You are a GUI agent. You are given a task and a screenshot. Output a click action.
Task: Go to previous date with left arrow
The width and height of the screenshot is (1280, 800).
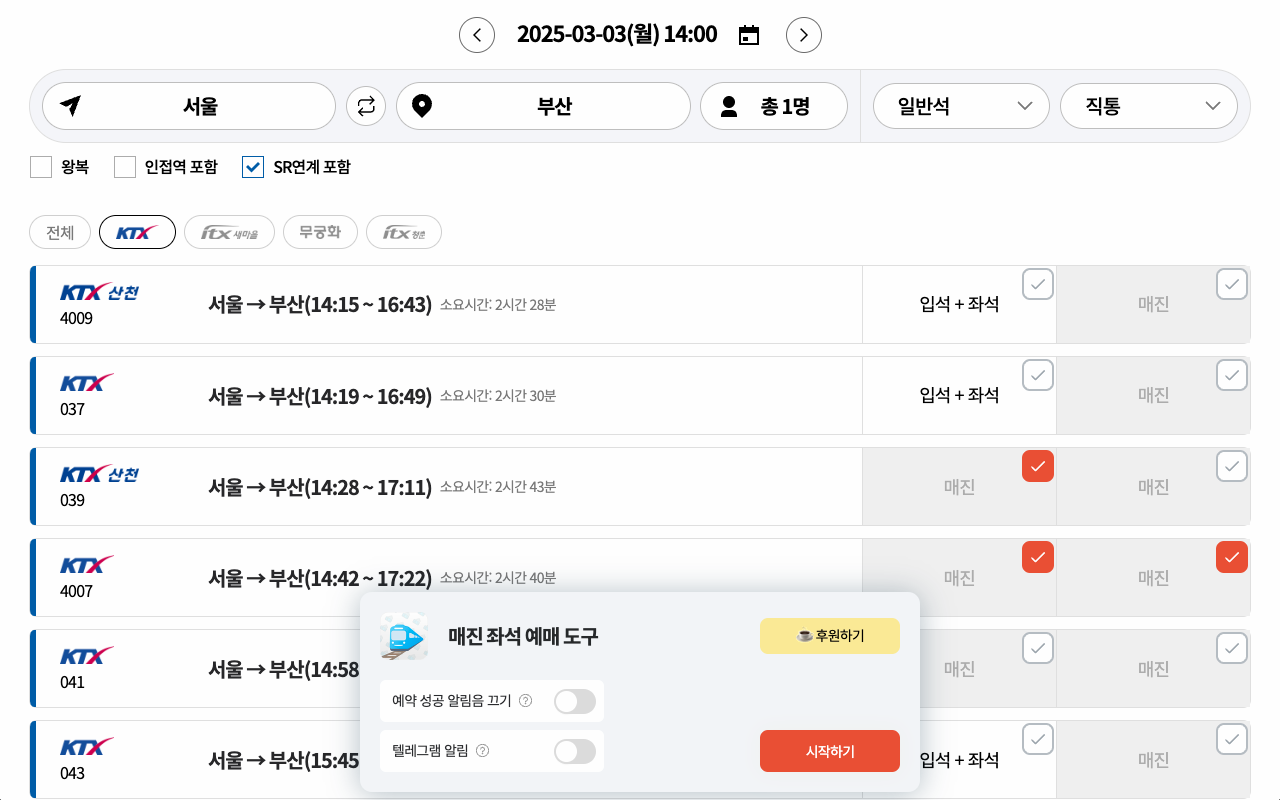pos(477,35)
